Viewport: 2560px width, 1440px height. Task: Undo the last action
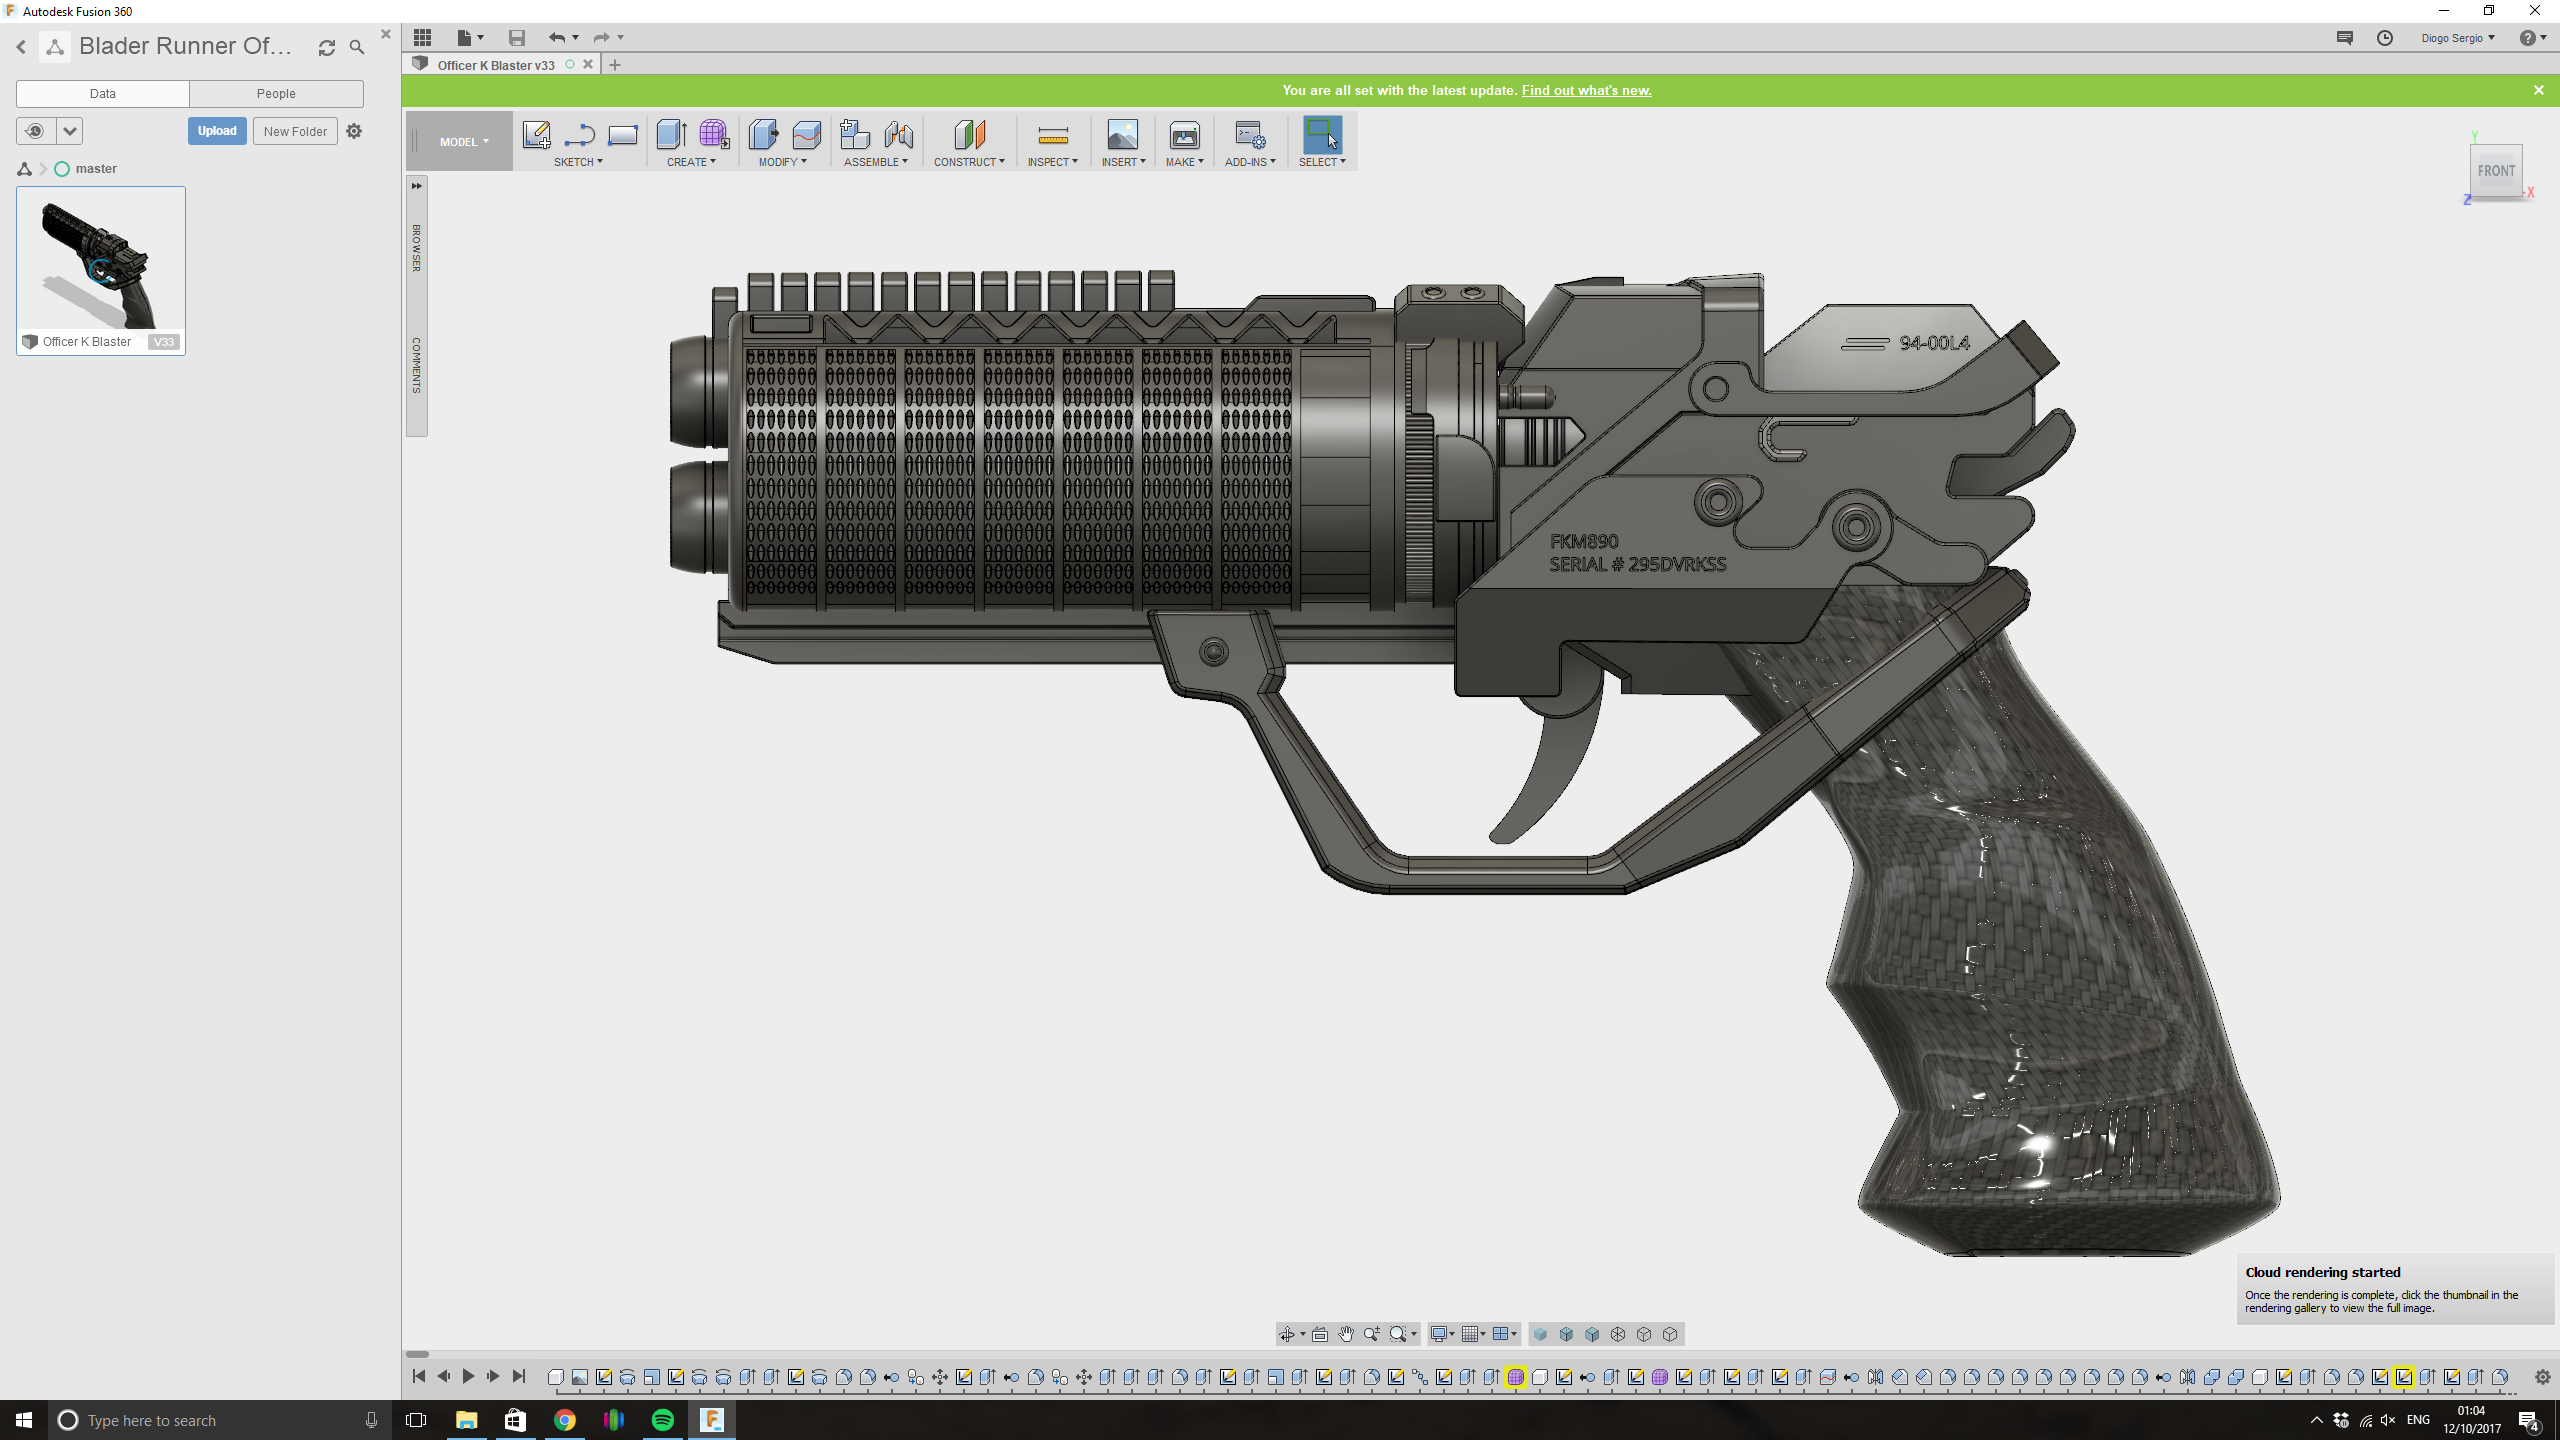point(556,37)
